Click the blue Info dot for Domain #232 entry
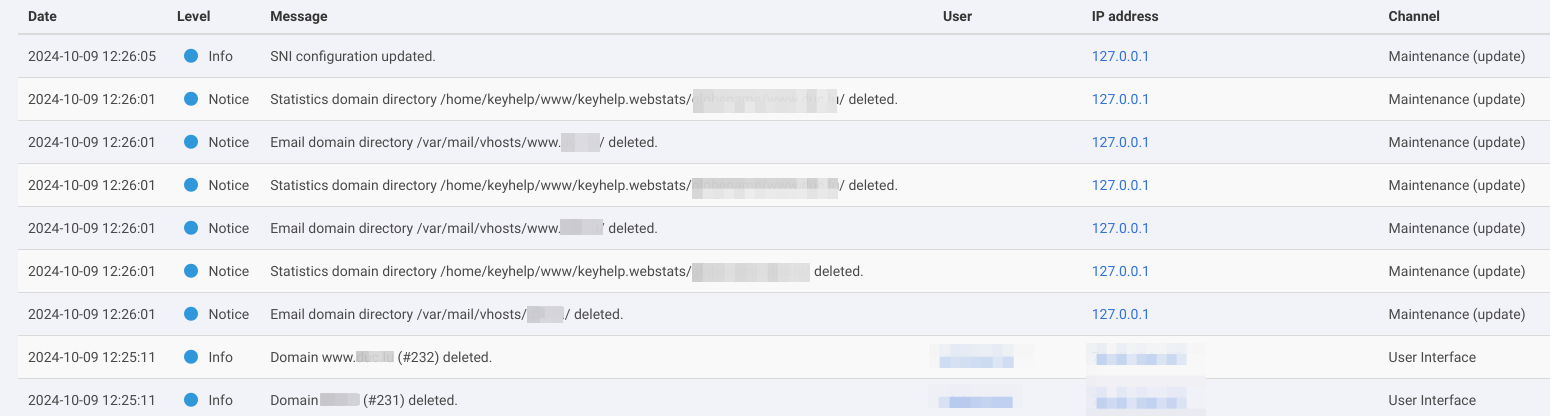The height and width of the screenshot is (416, 1550). [x=191, y=357]
